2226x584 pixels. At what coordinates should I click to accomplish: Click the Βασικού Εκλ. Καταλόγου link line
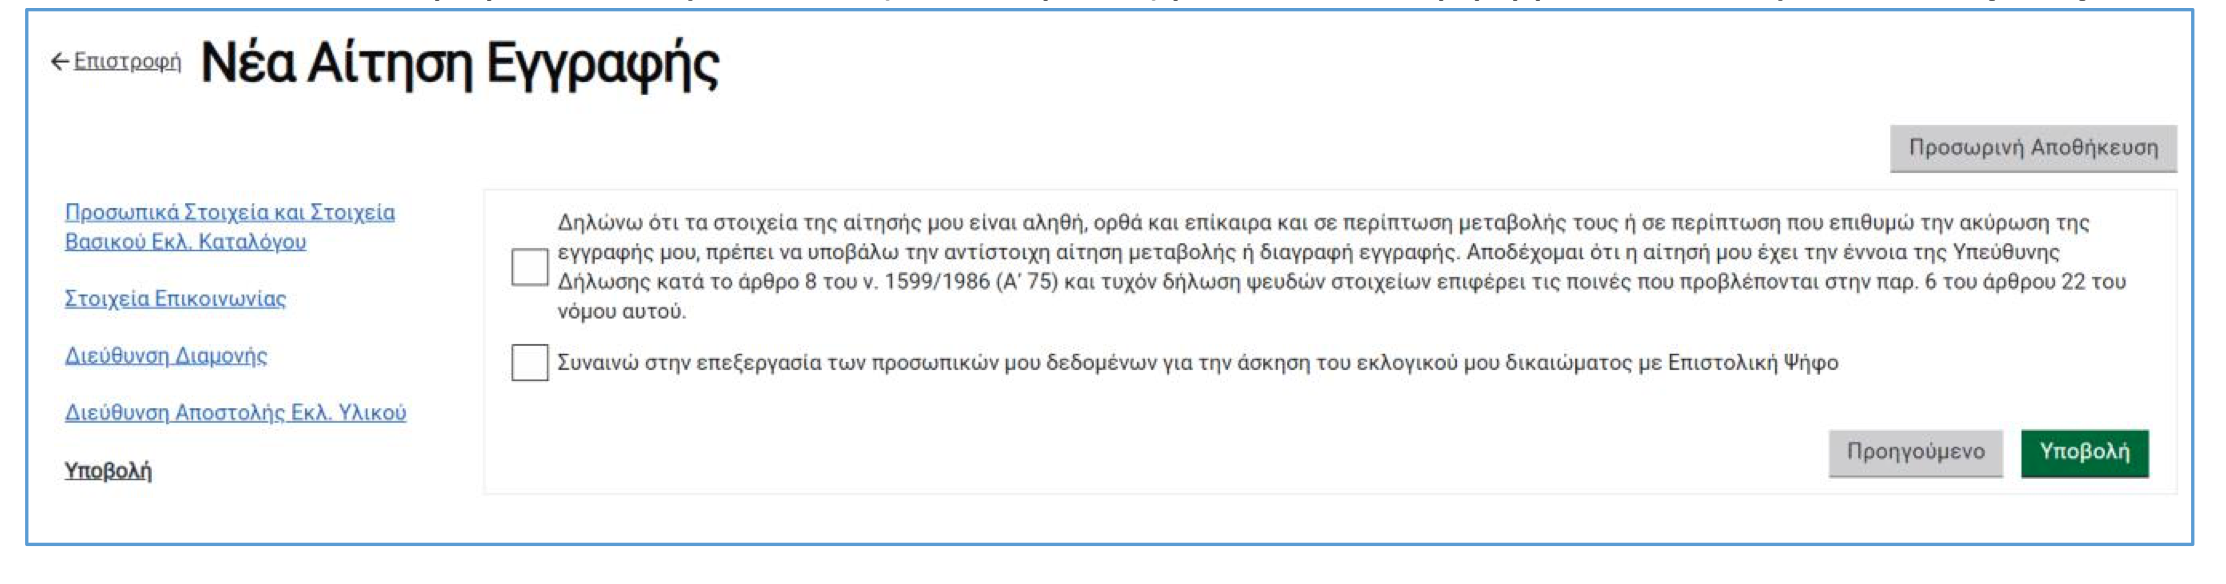185,241
